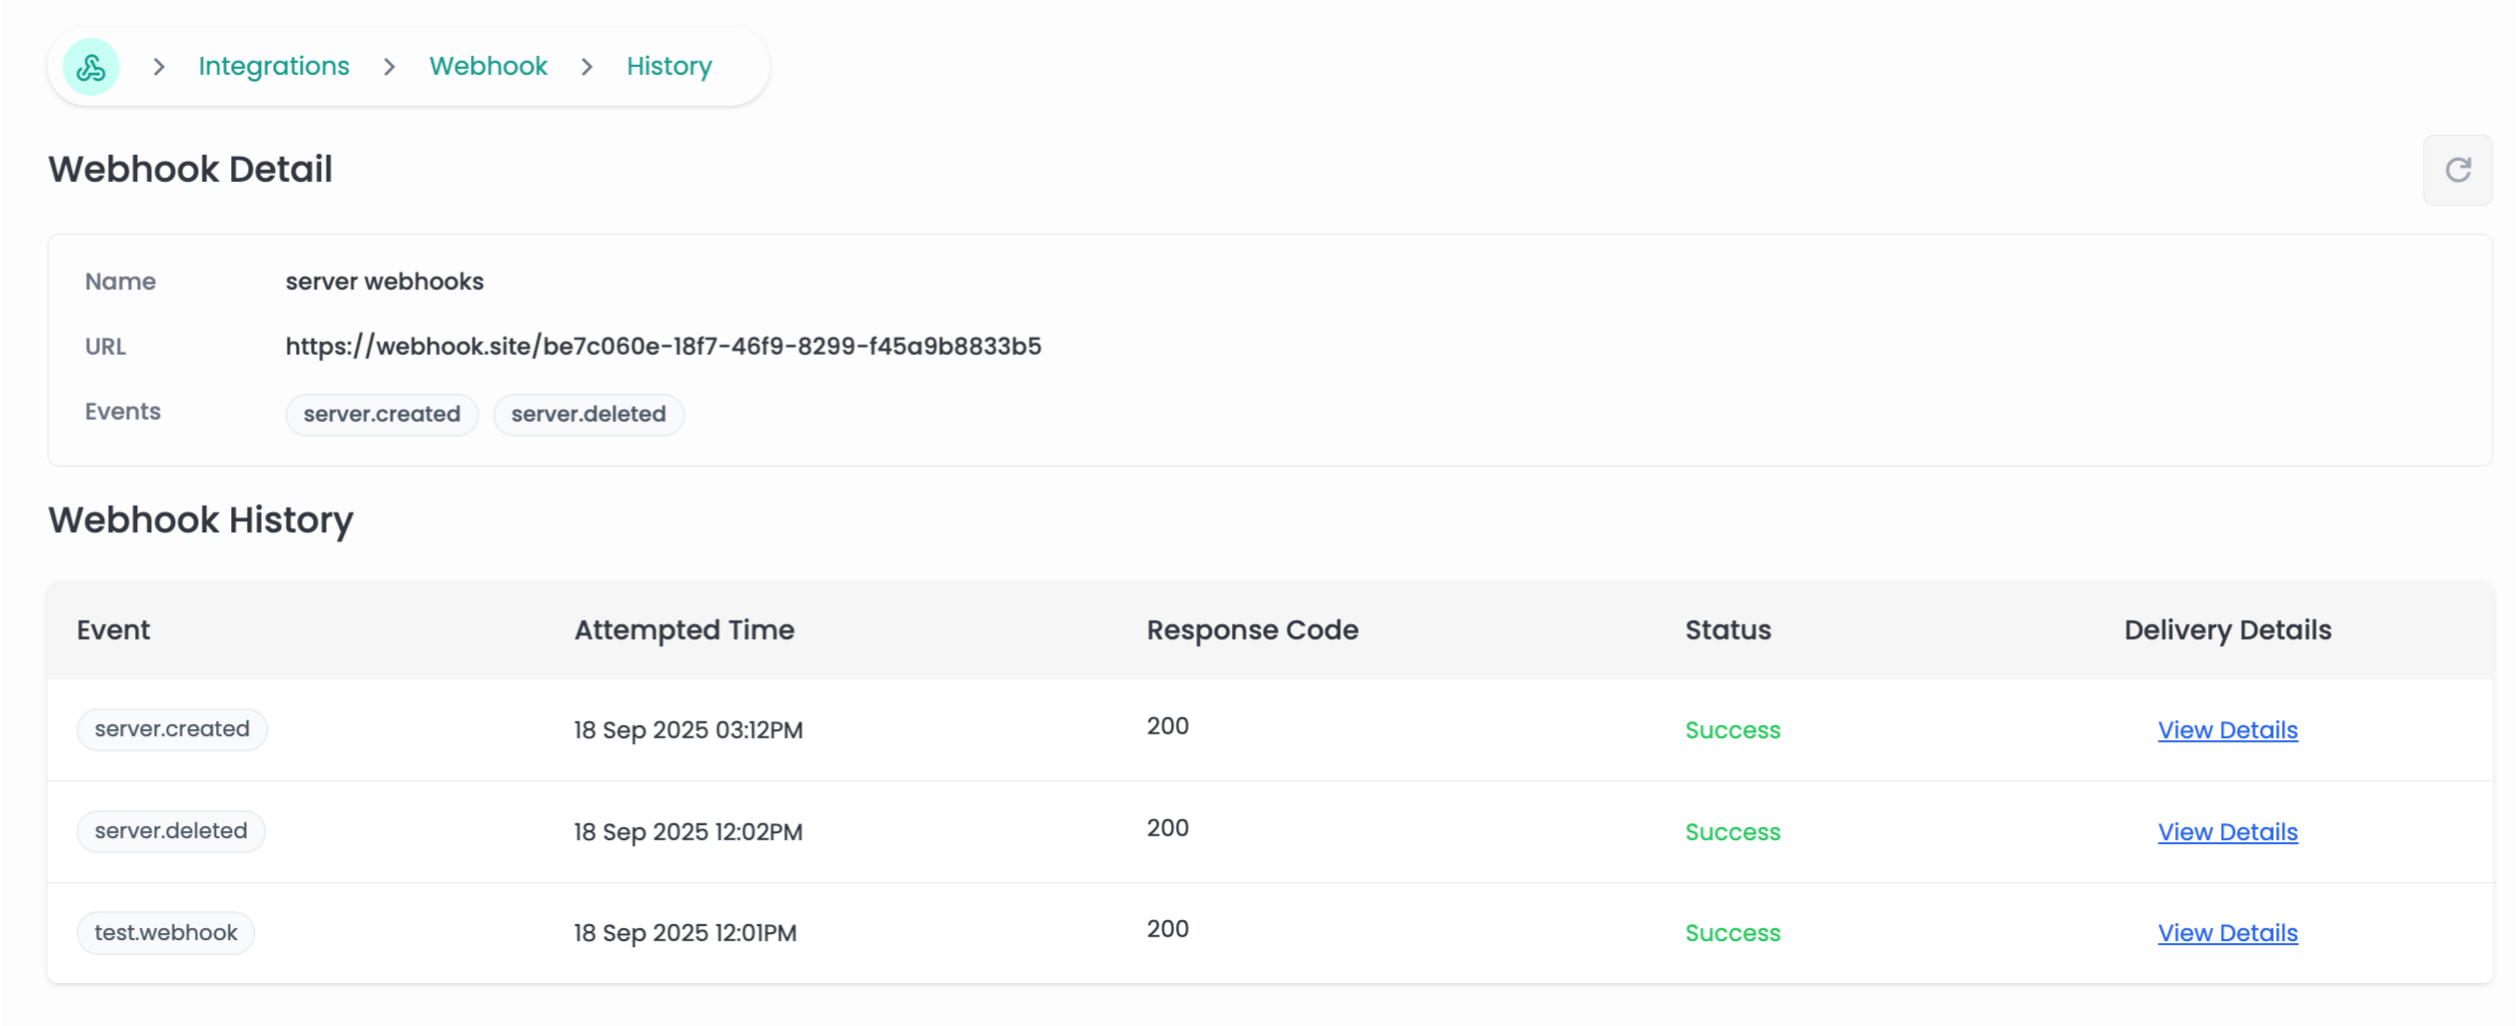Viewport: 2516px width, 1026px height.
Task: Click the webhook icon in the breadcrumb
Action: pos(90,66)
